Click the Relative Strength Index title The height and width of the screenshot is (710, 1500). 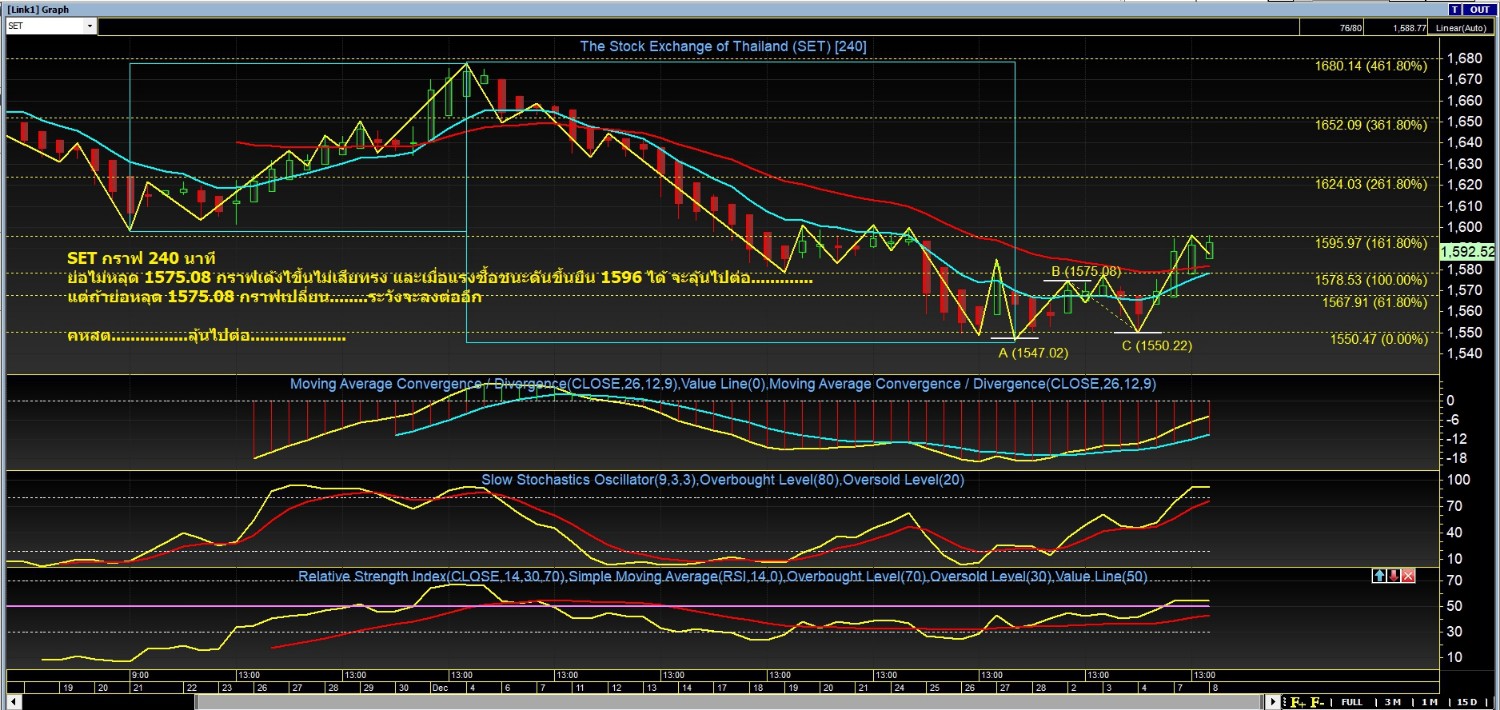pyautogui.click(x=722, y=577)
